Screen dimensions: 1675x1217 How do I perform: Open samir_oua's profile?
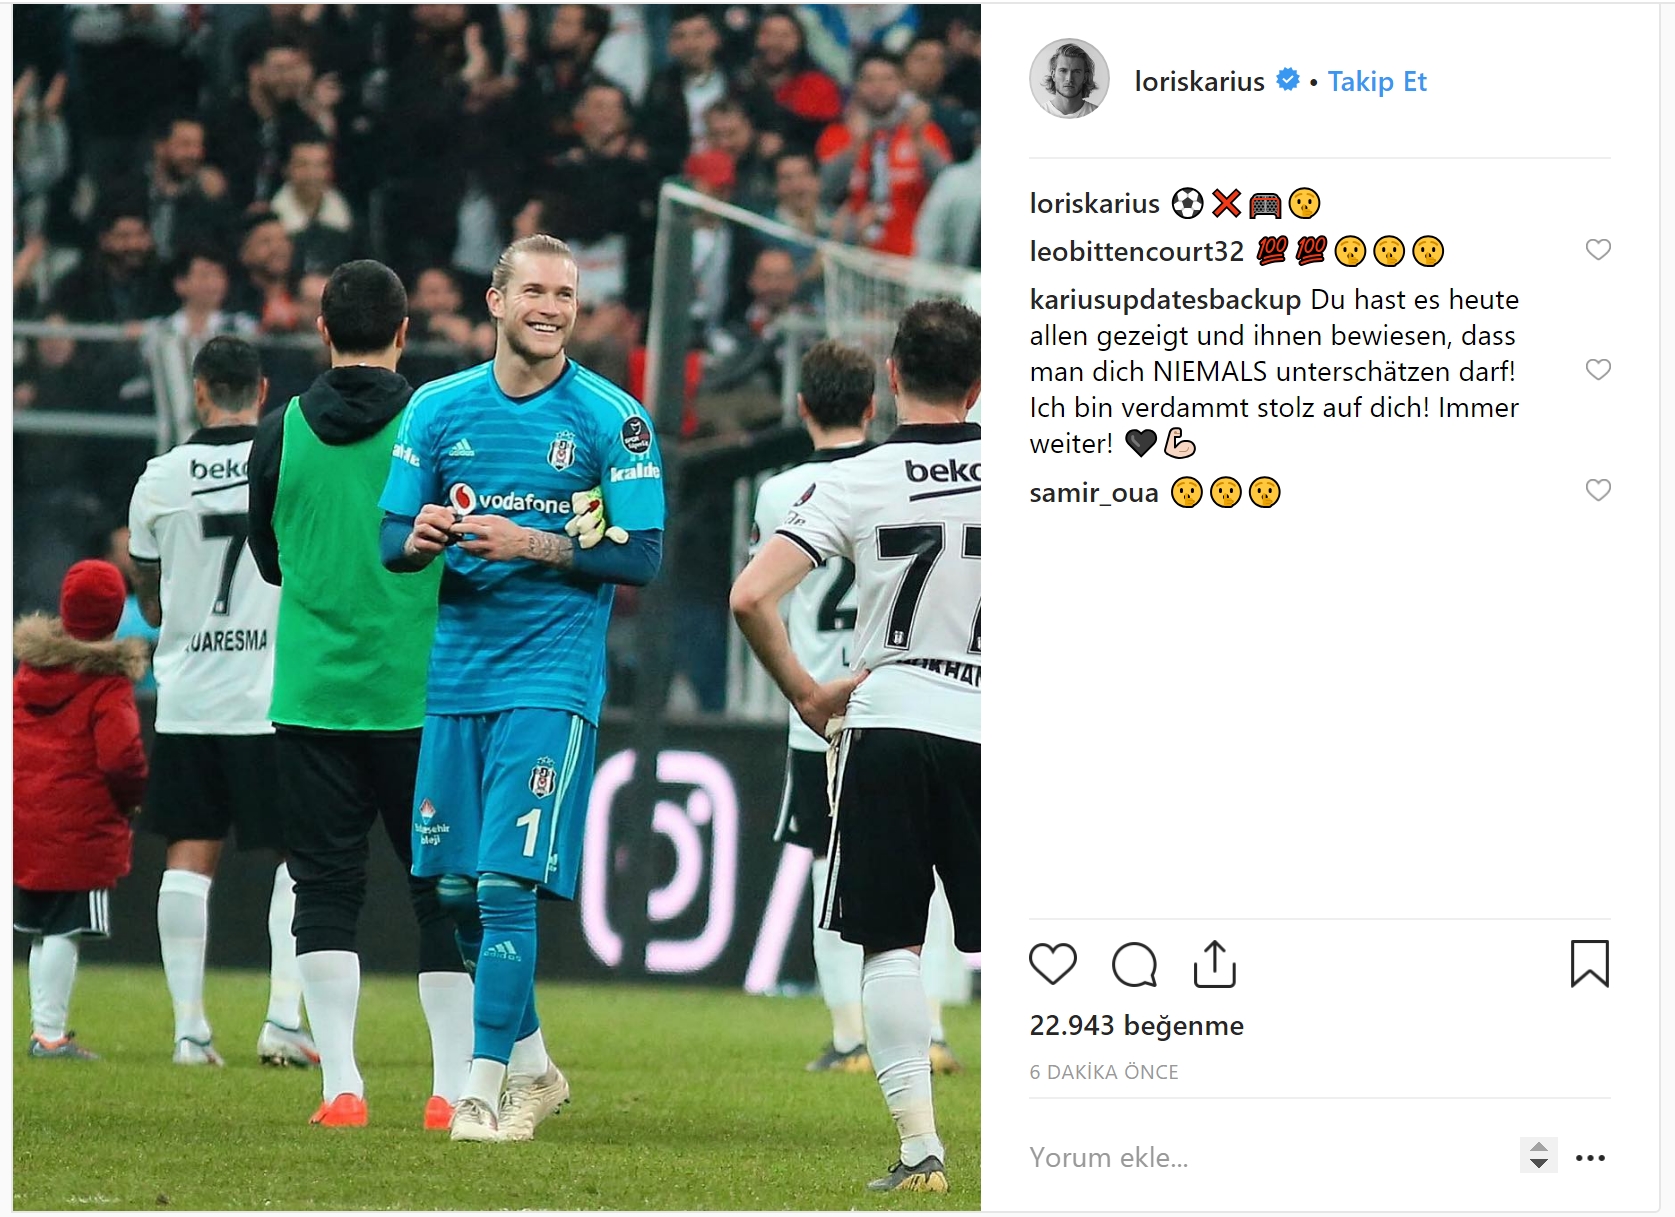[x=1094, y=492]
